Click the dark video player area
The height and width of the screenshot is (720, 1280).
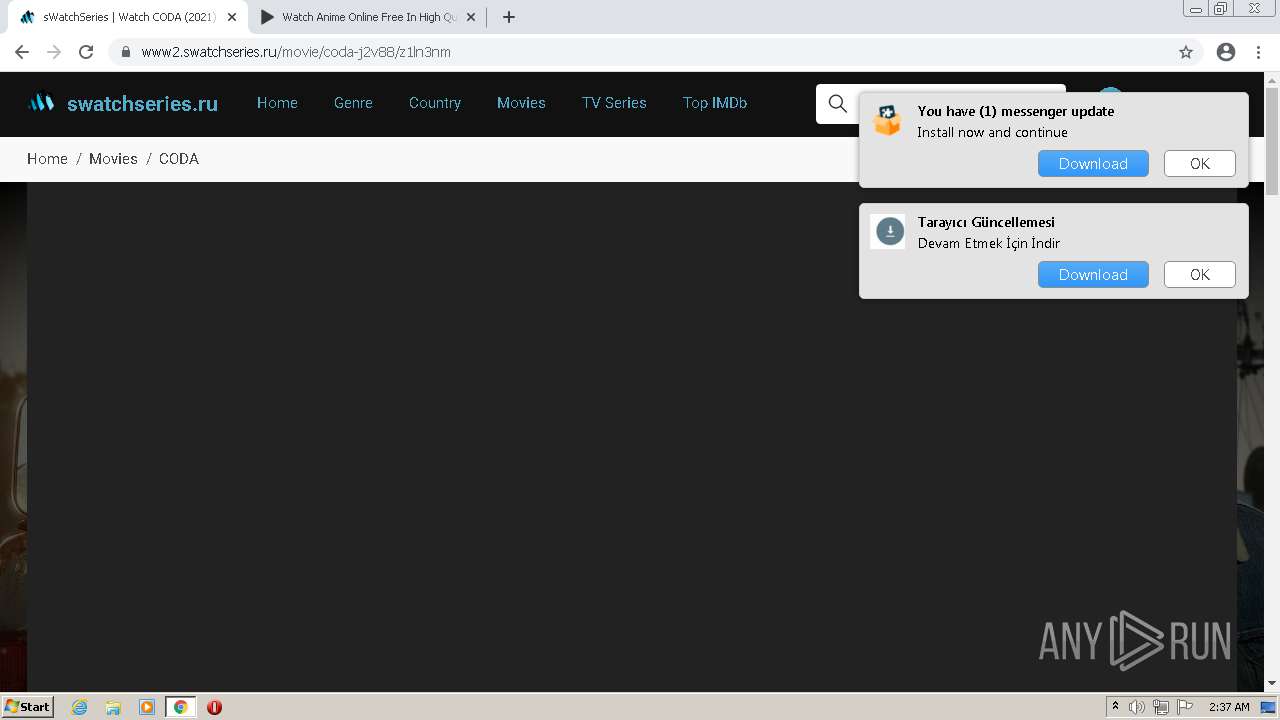632,436
